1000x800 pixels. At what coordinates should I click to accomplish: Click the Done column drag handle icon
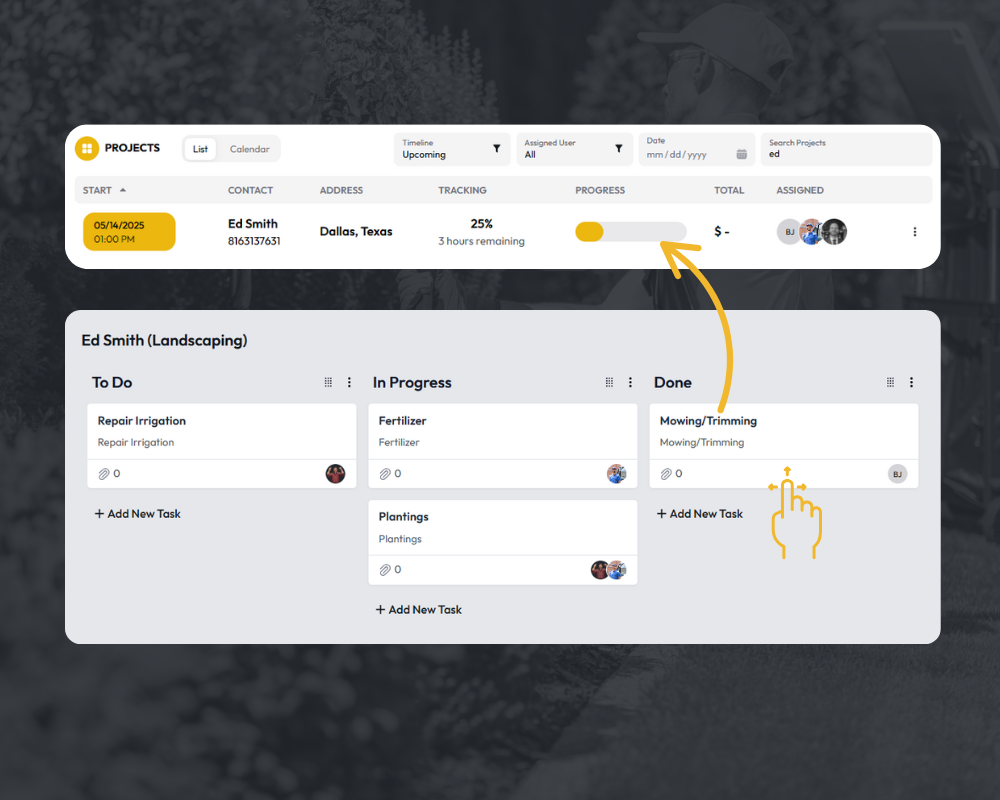890,382
